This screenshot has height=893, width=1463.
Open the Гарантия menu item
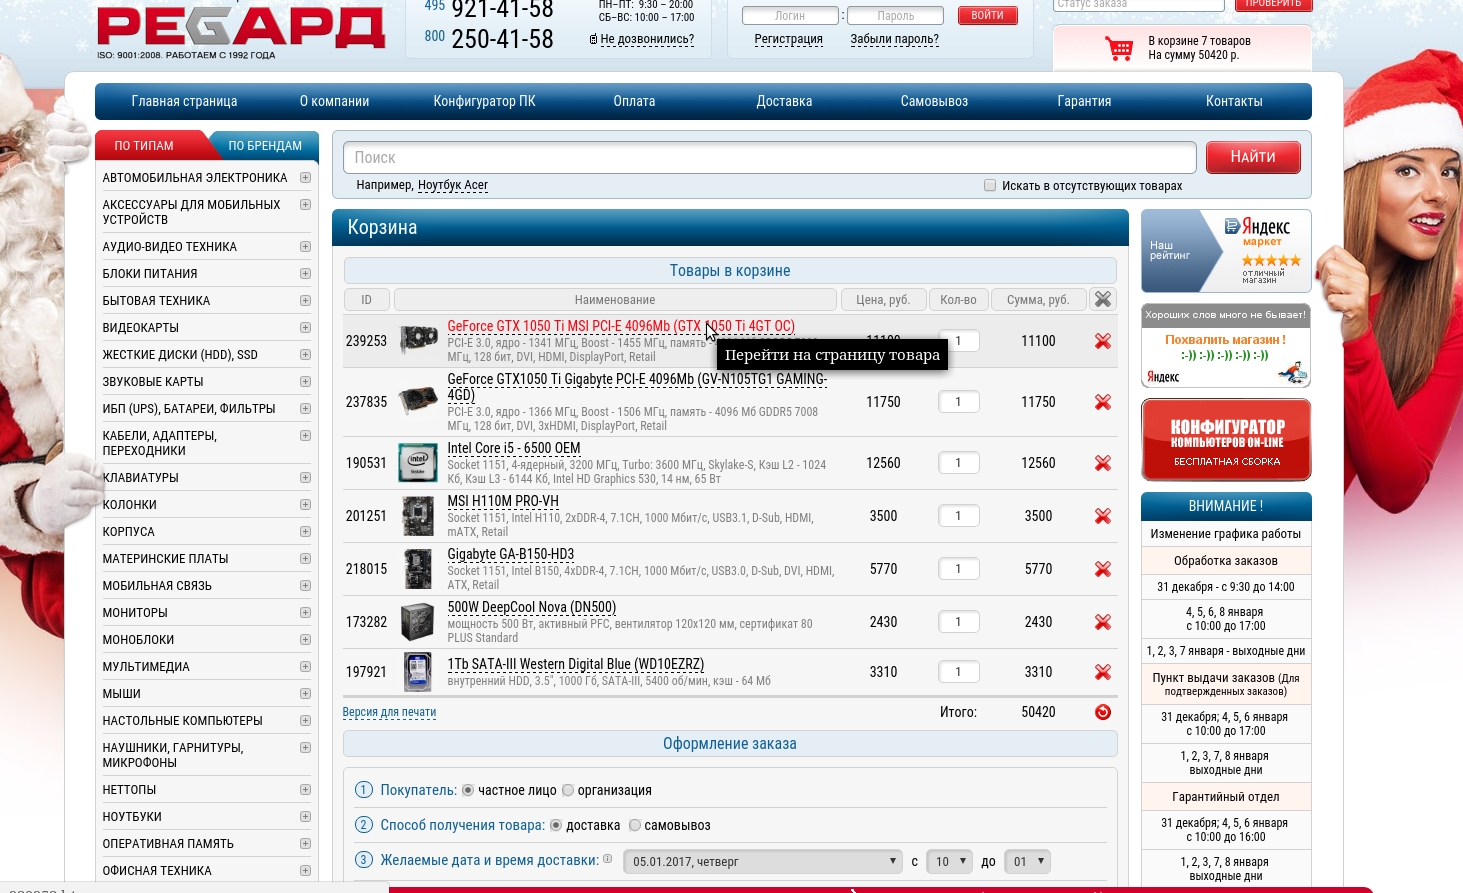click(1084, 101)
